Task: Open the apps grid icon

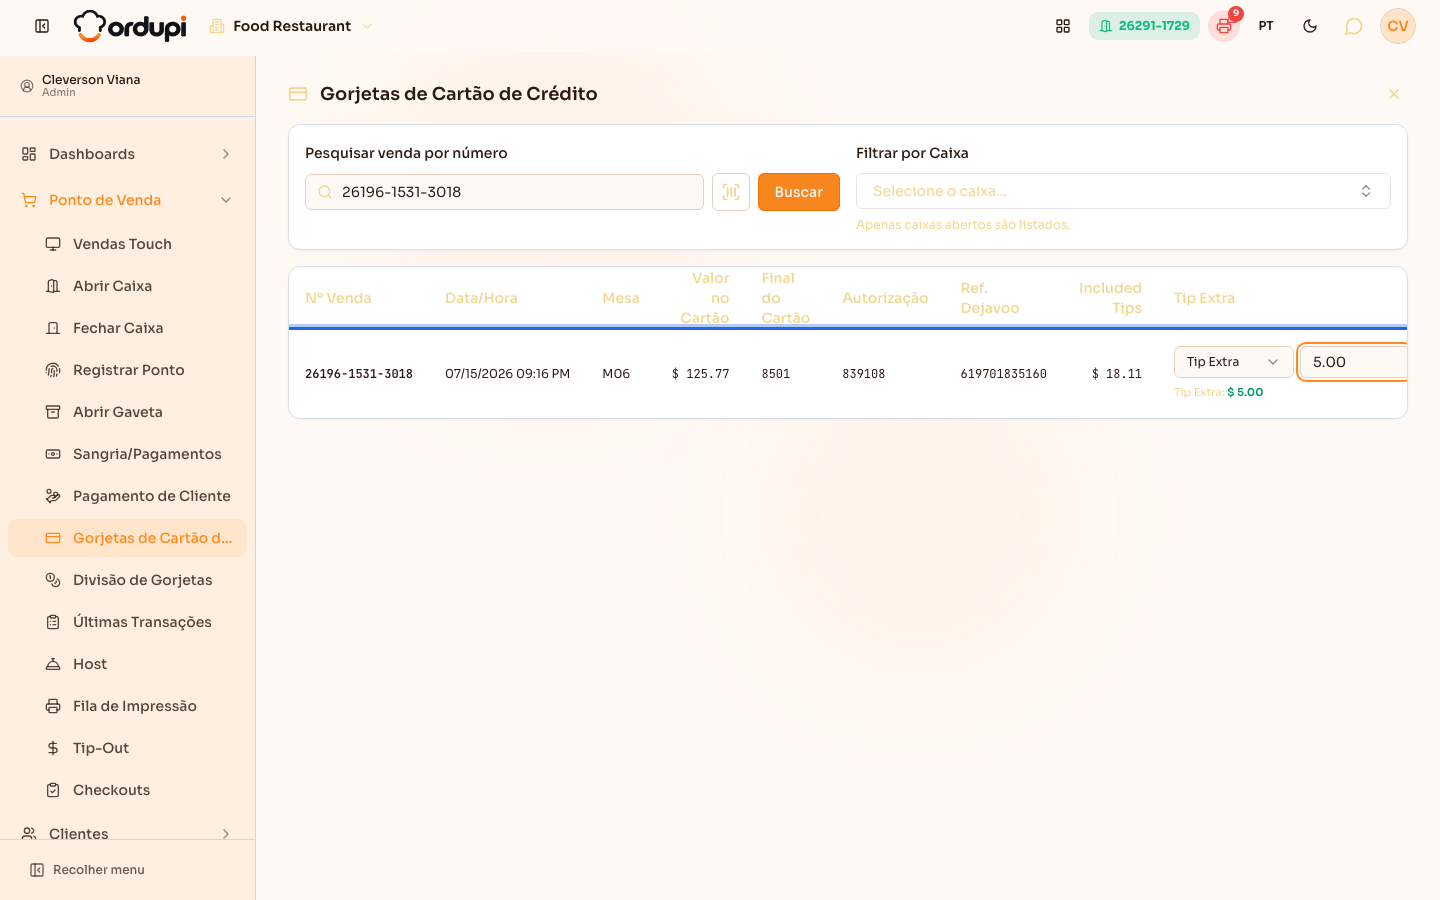Action: [1063, 26]
